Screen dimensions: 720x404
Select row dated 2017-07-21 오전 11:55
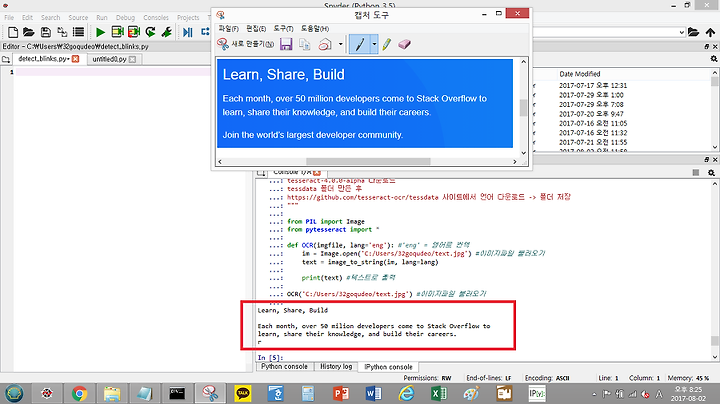point(593,142)
